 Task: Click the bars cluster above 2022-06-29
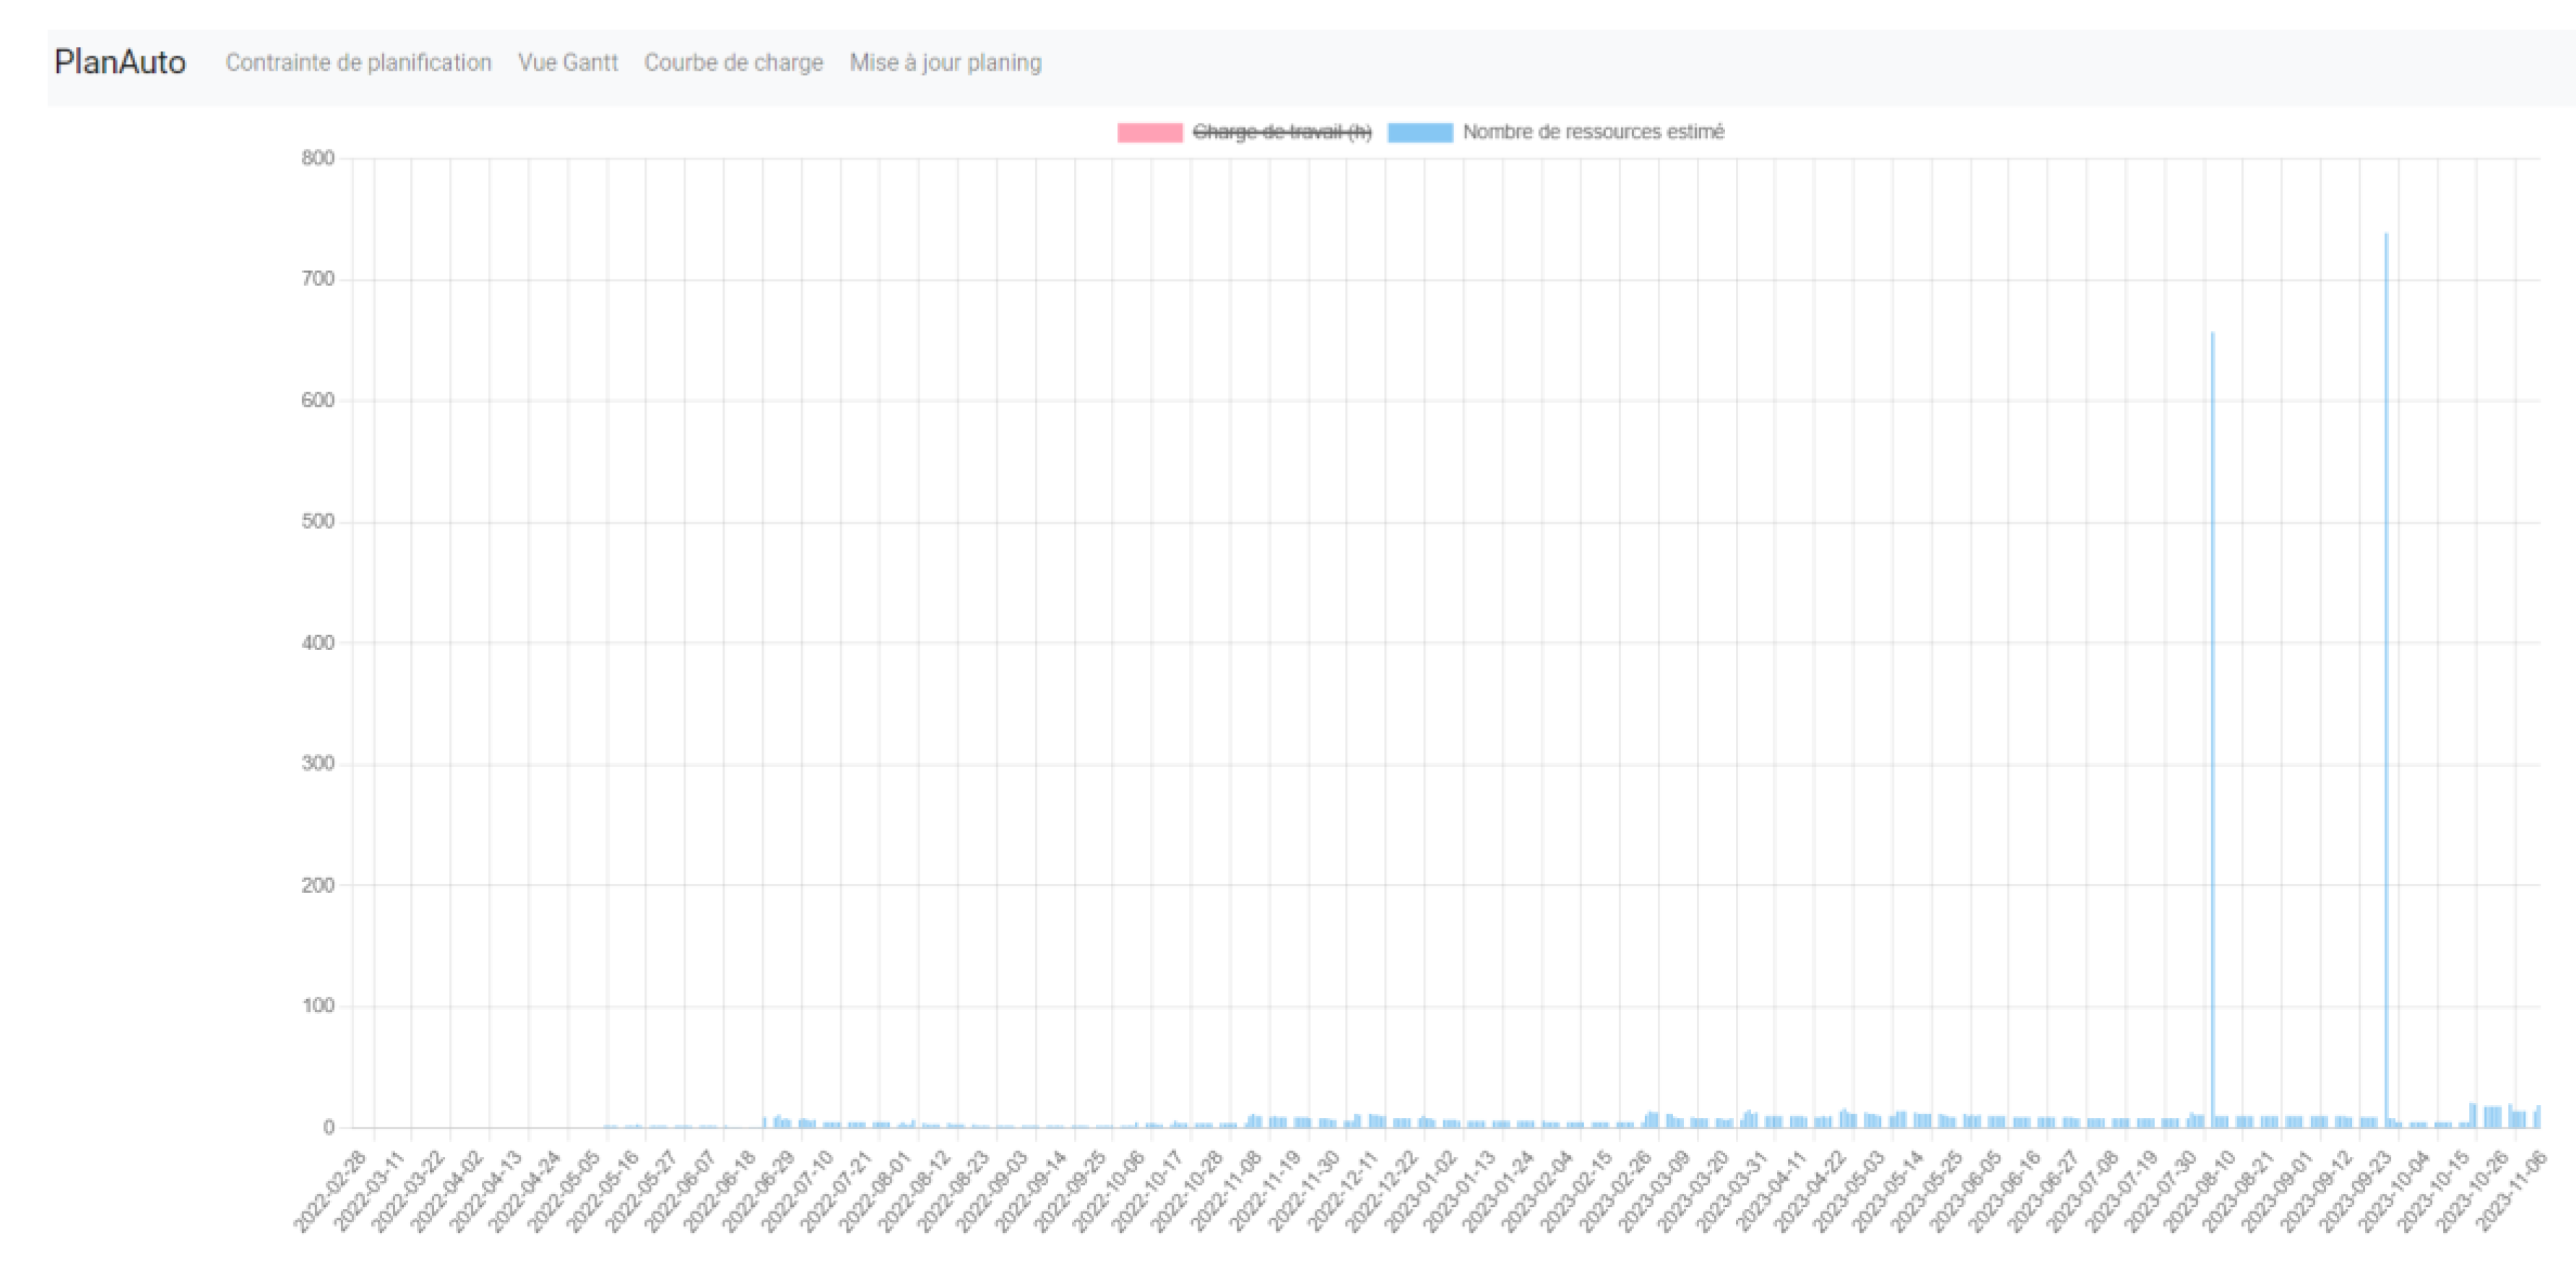tap(781, 1122)
